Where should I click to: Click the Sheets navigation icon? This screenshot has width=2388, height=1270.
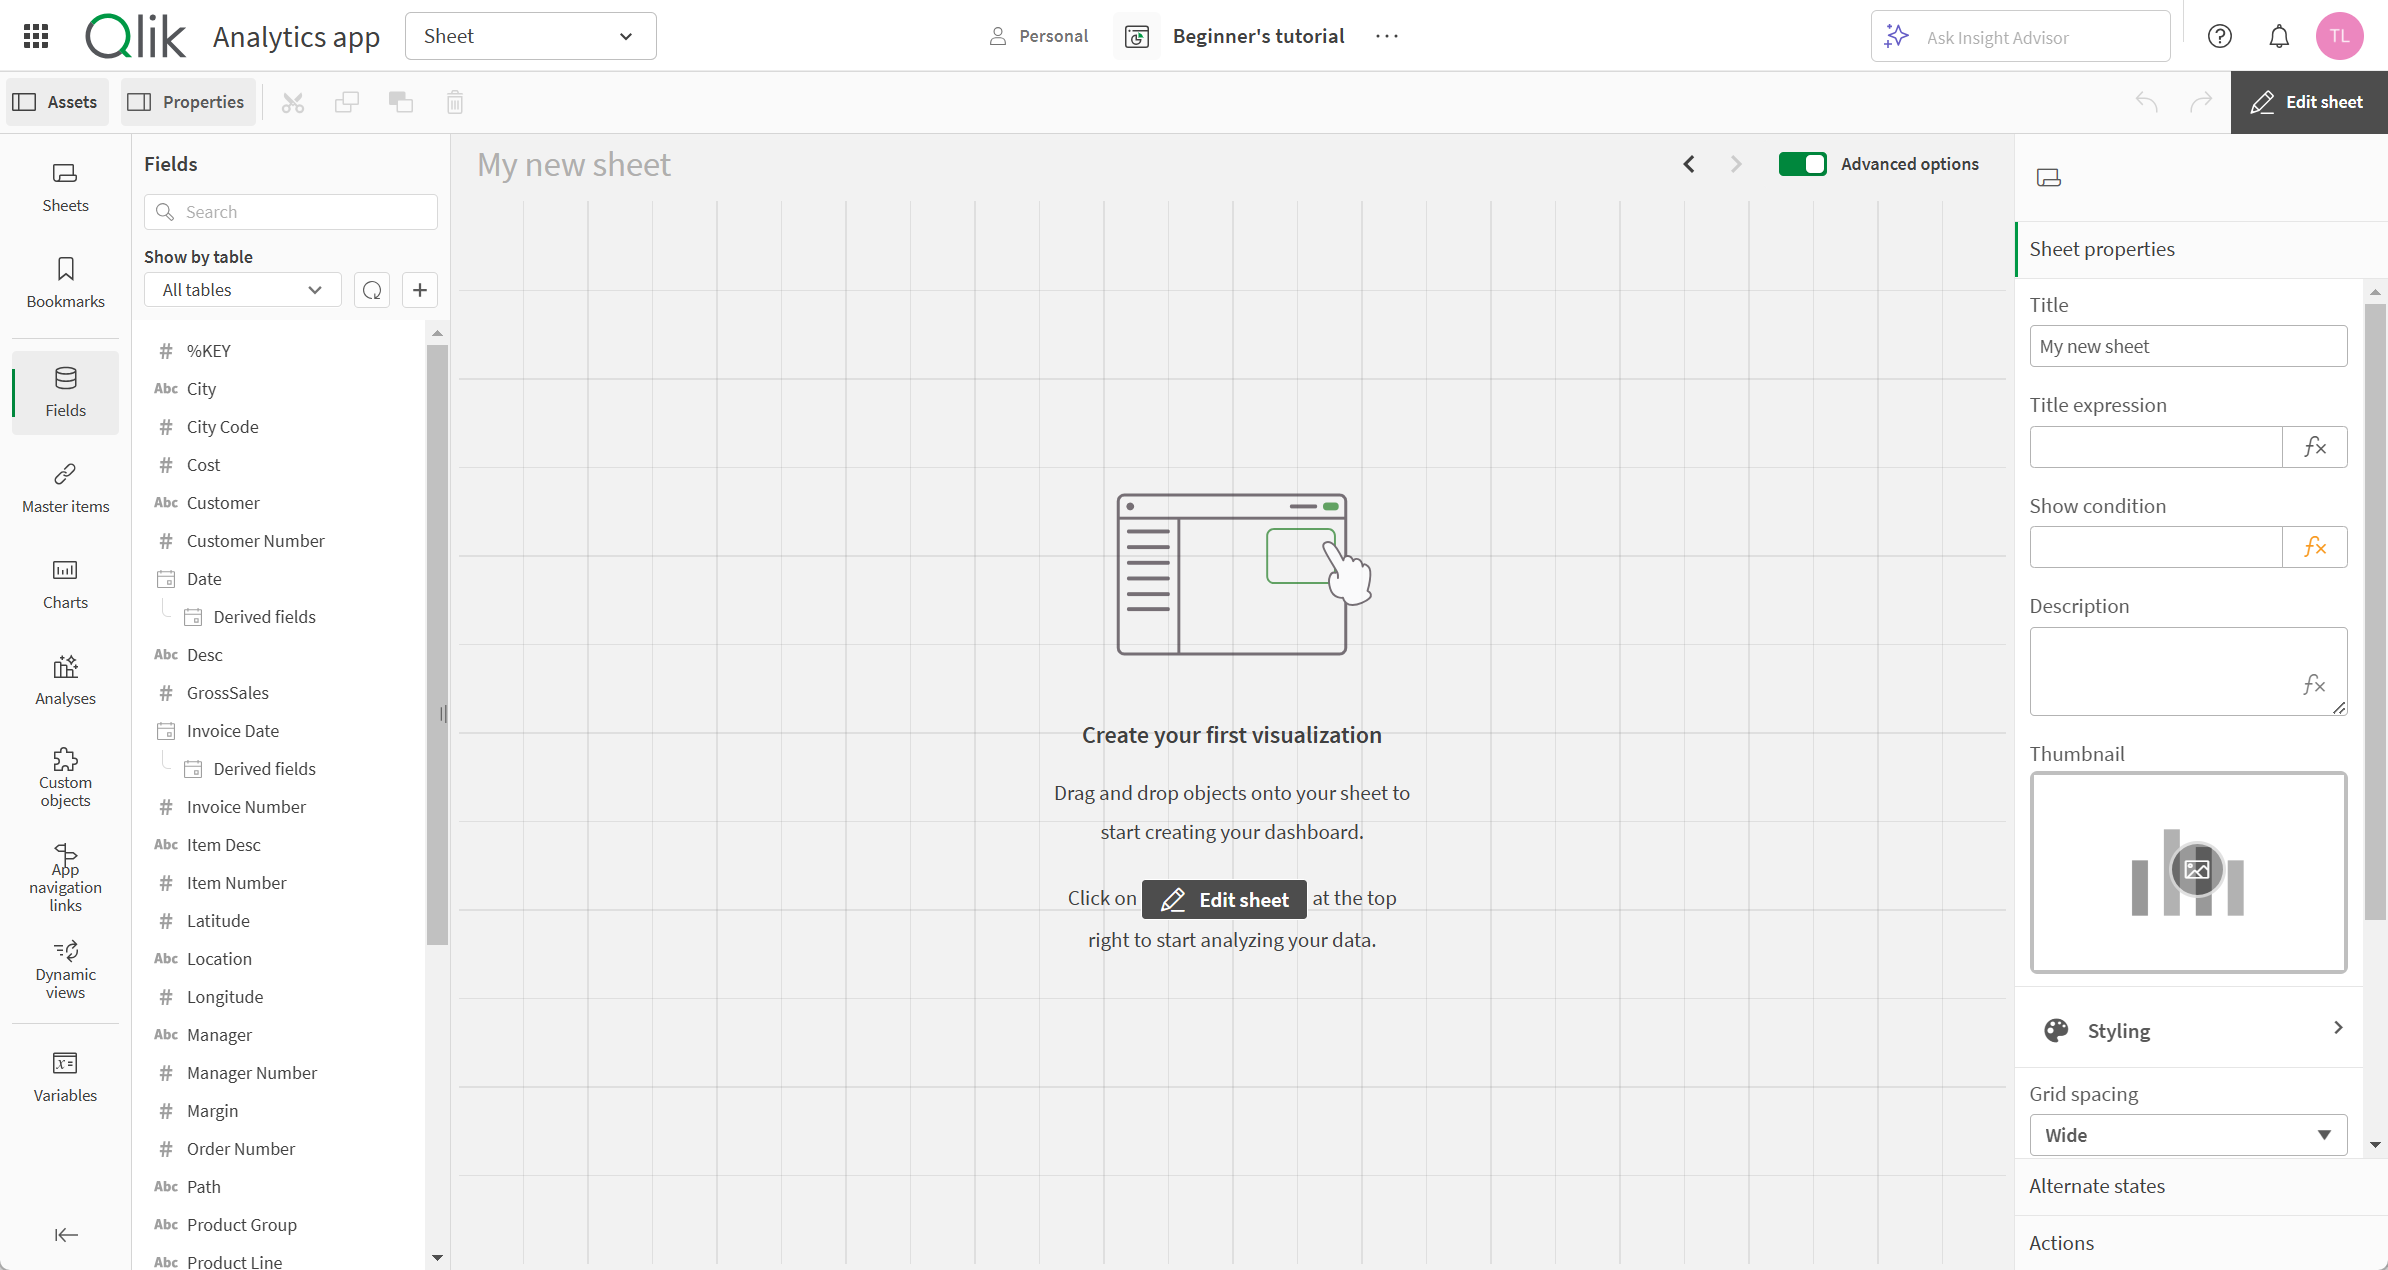65,186
